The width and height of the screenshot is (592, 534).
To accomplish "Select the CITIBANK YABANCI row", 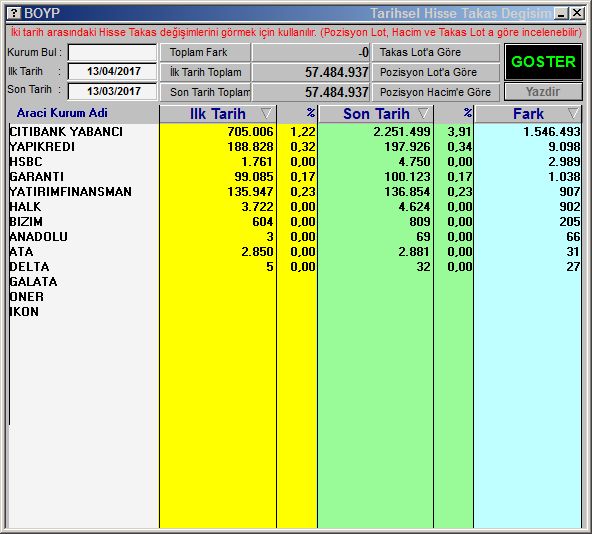I will tap(295, 131).
